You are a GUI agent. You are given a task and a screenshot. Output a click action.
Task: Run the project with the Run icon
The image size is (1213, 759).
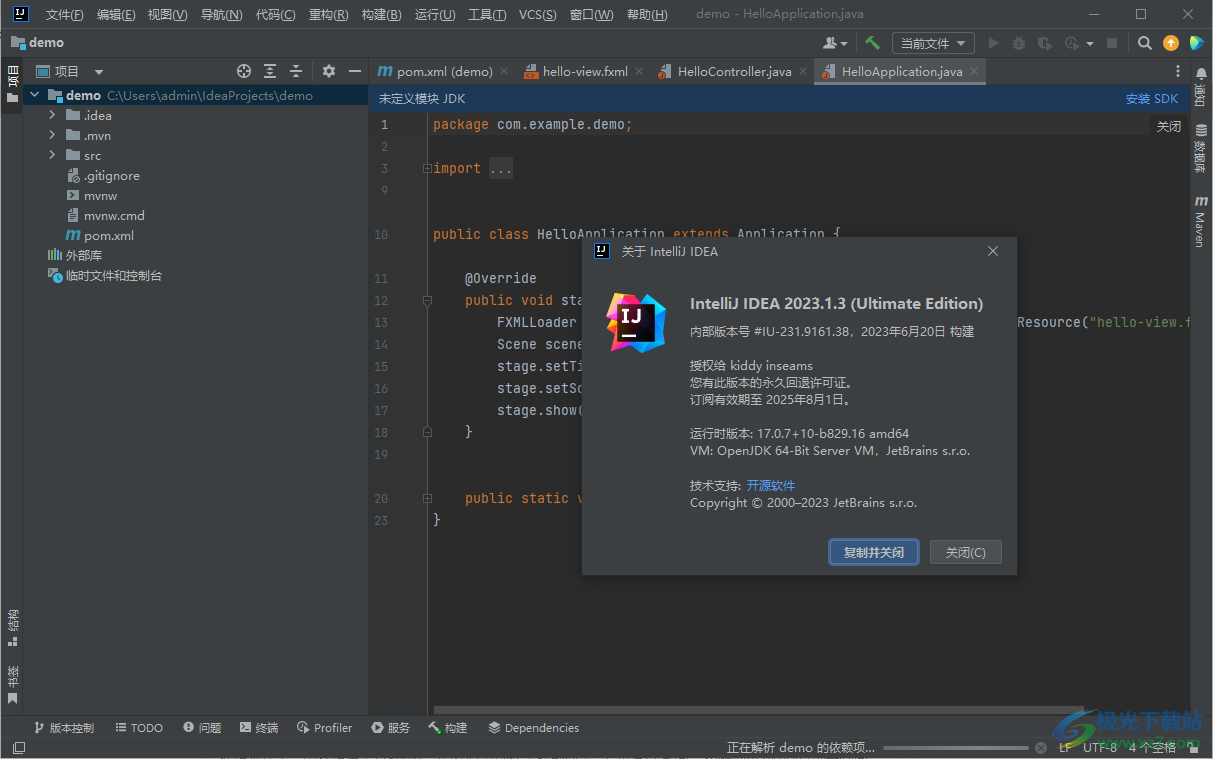coord(994,43)
